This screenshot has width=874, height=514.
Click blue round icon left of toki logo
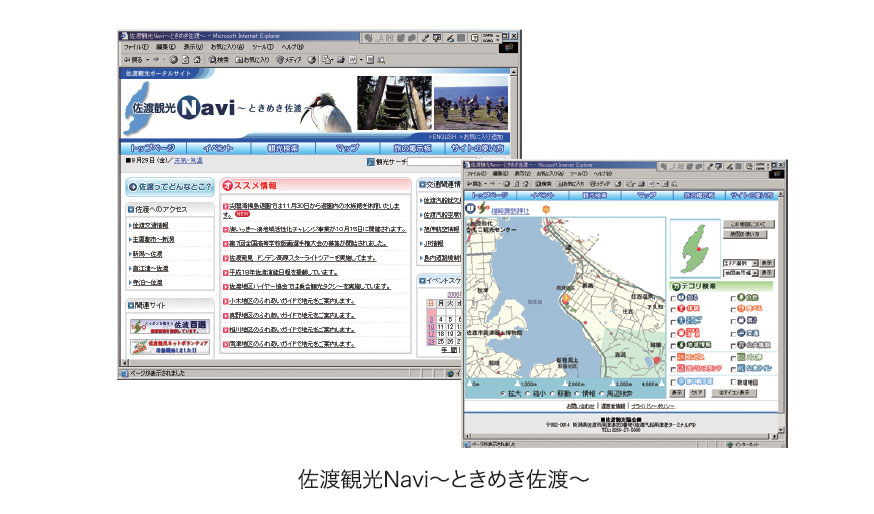pyautogui.click(x=470, y=208)
